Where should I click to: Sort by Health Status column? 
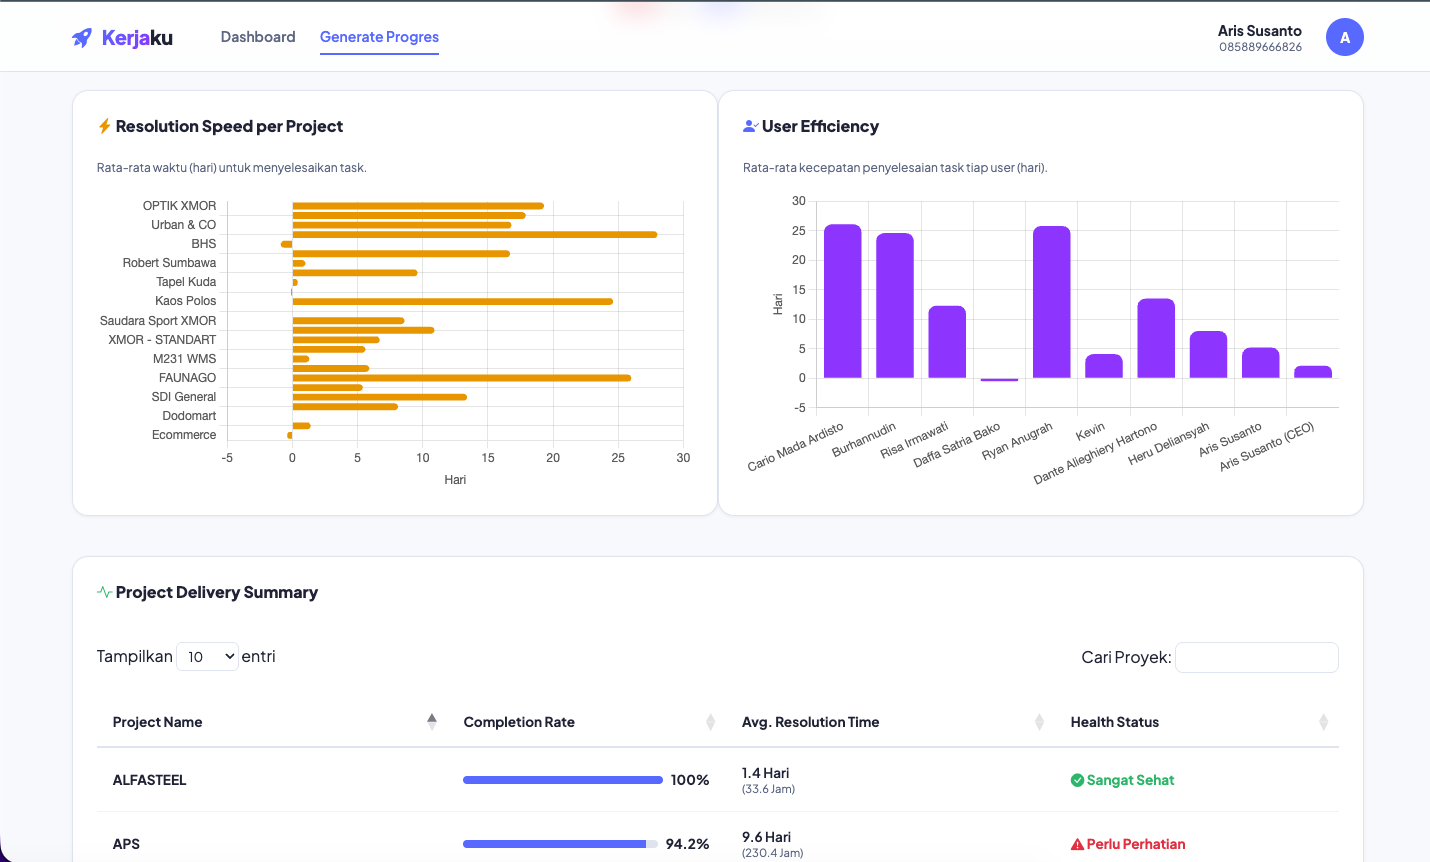[x=1323, y=722]
